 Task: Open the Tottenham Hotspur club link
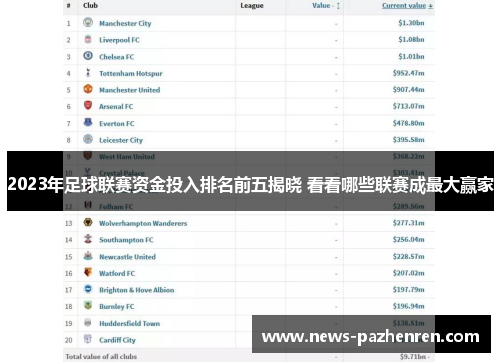tap(131, 73)
